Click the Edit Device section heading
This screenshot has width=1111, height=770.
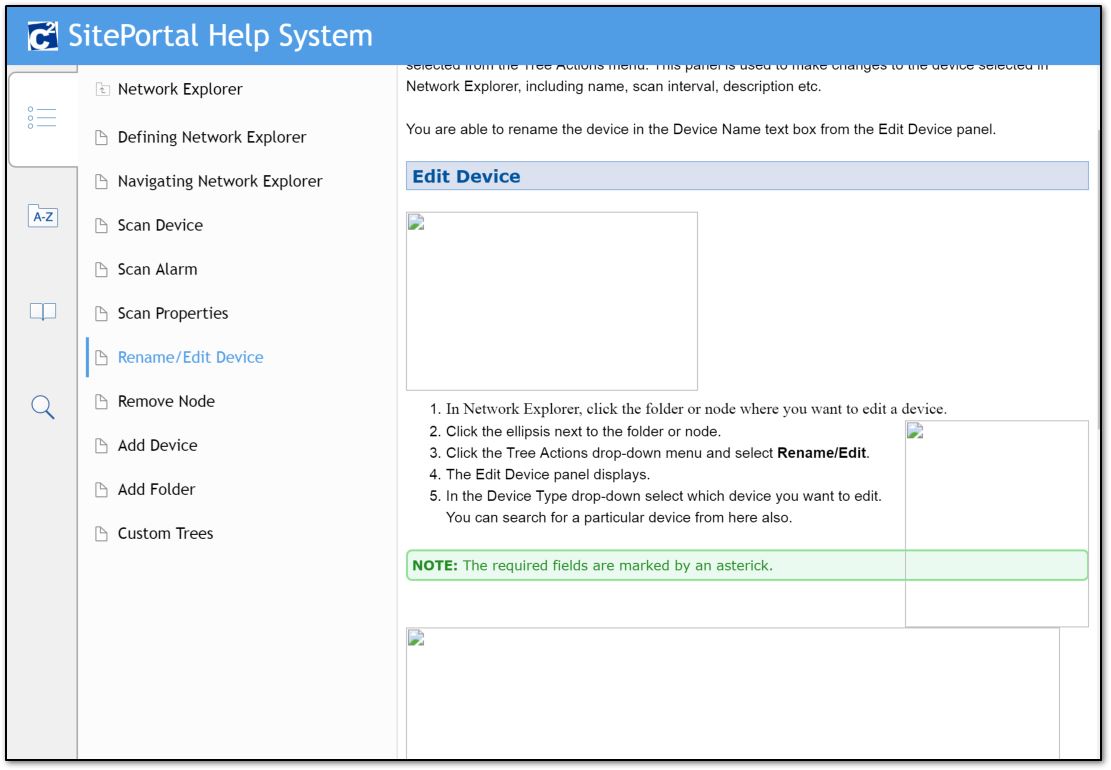(747, 176)
